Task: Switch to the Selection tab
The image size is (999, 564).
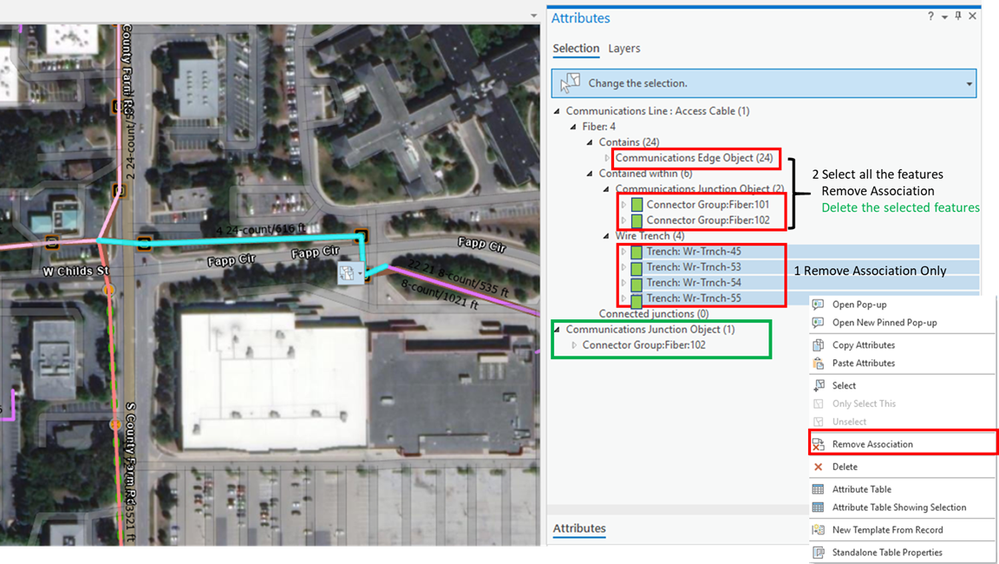Action: coord(576,48)
